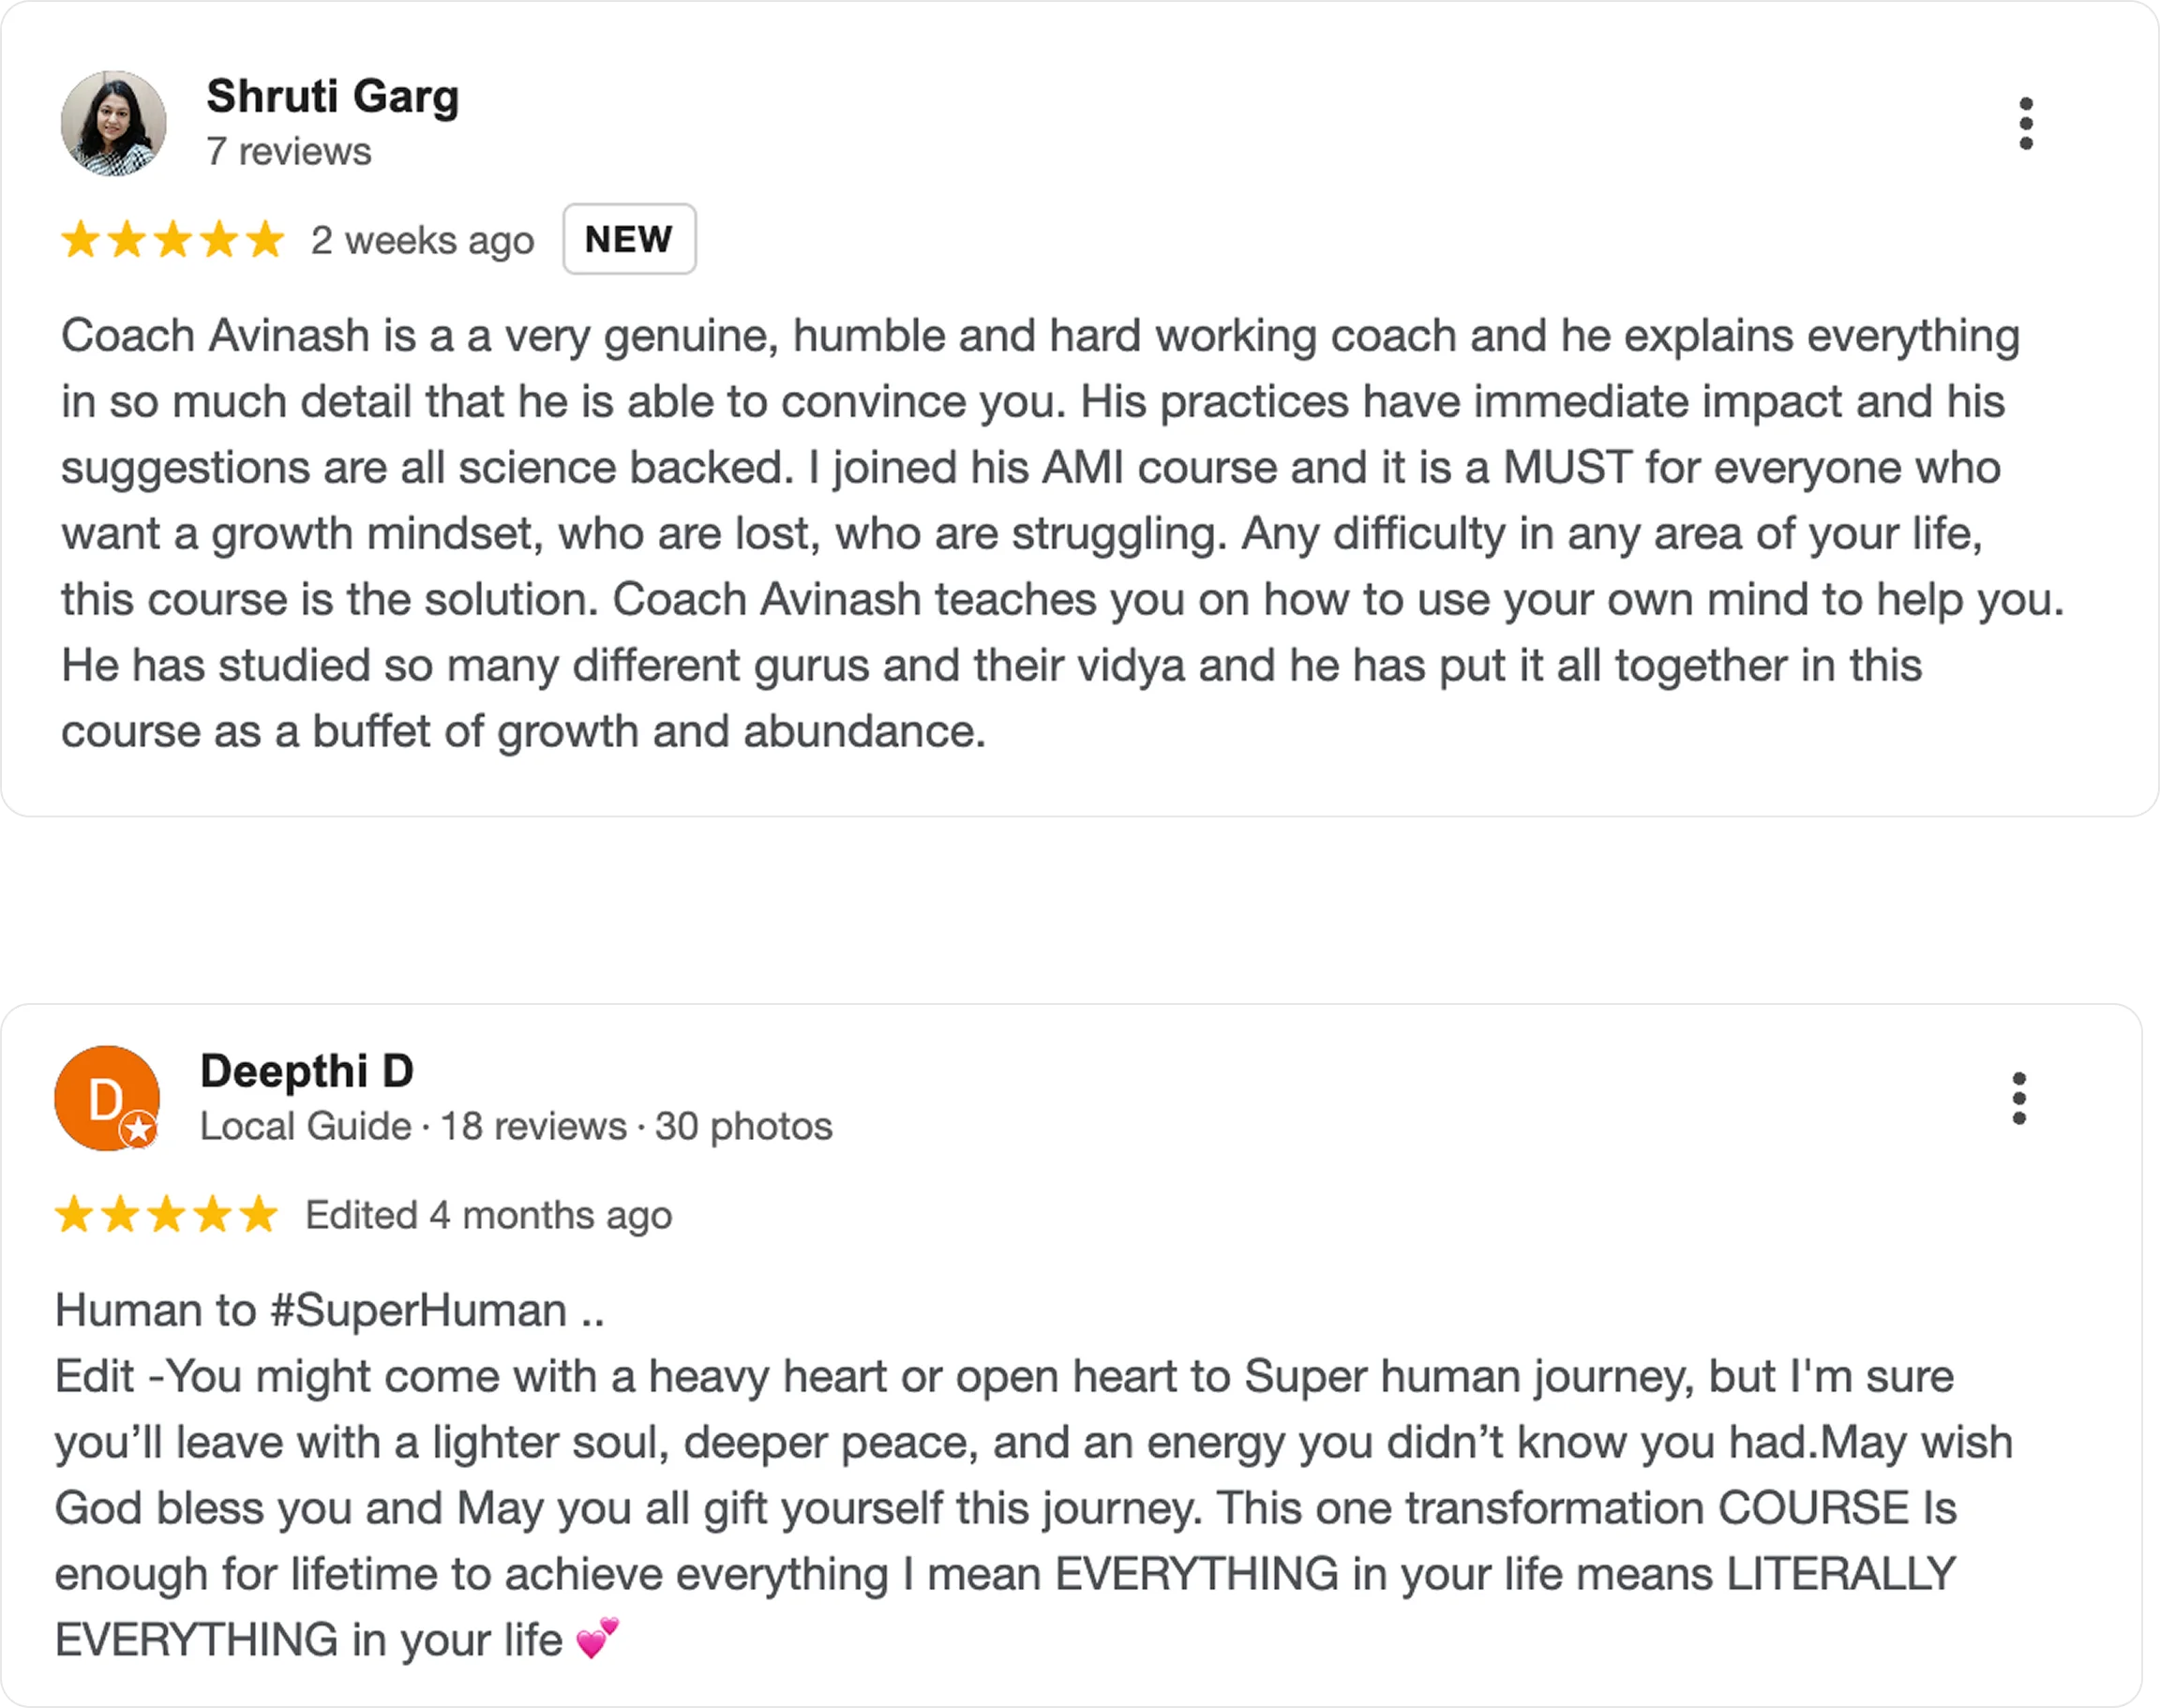Screen dimensions: 2160x1708
Task: Click the five-star rating on Shruti Garg's review
Action: [173, 240]
